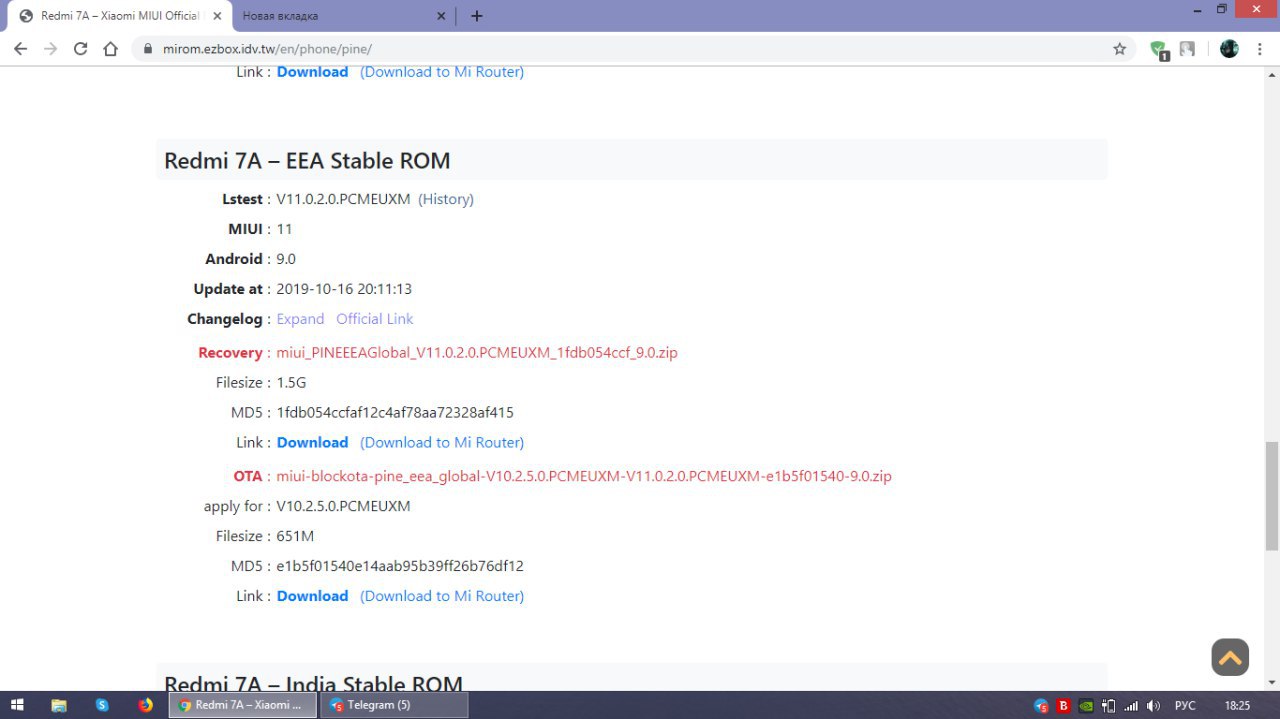The width and height of the screenshot is (1280, 719).
Task: Open the network signal tray icon
Action: pos(1131,705)
